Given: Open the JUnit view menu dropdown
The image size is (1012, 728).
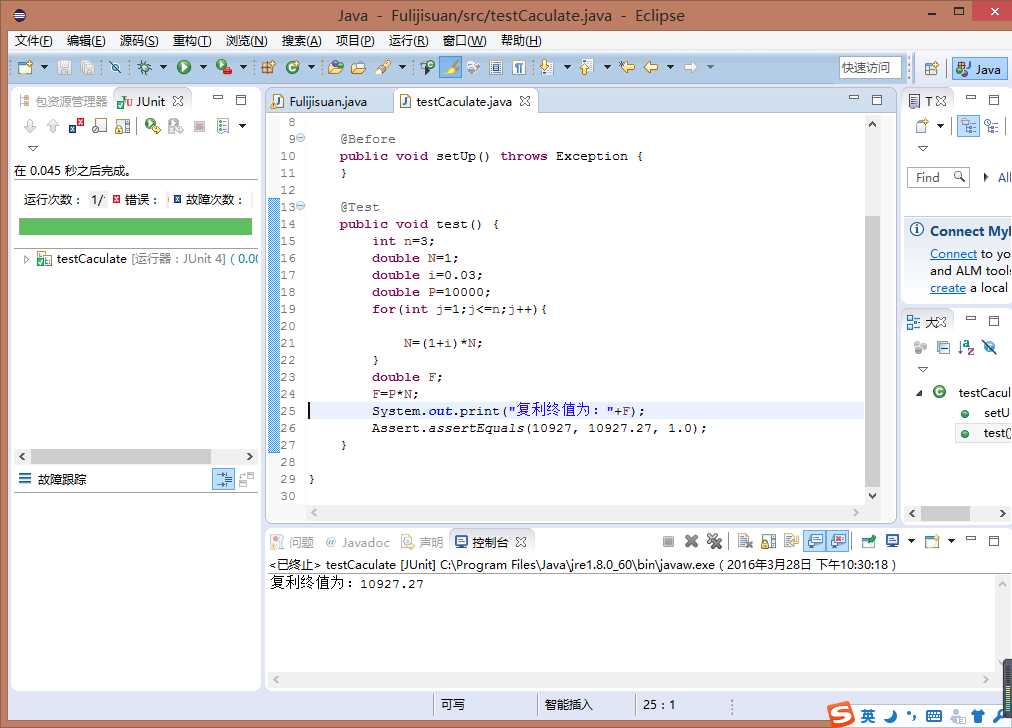Looking at the screenshot, I should [33, 148].
